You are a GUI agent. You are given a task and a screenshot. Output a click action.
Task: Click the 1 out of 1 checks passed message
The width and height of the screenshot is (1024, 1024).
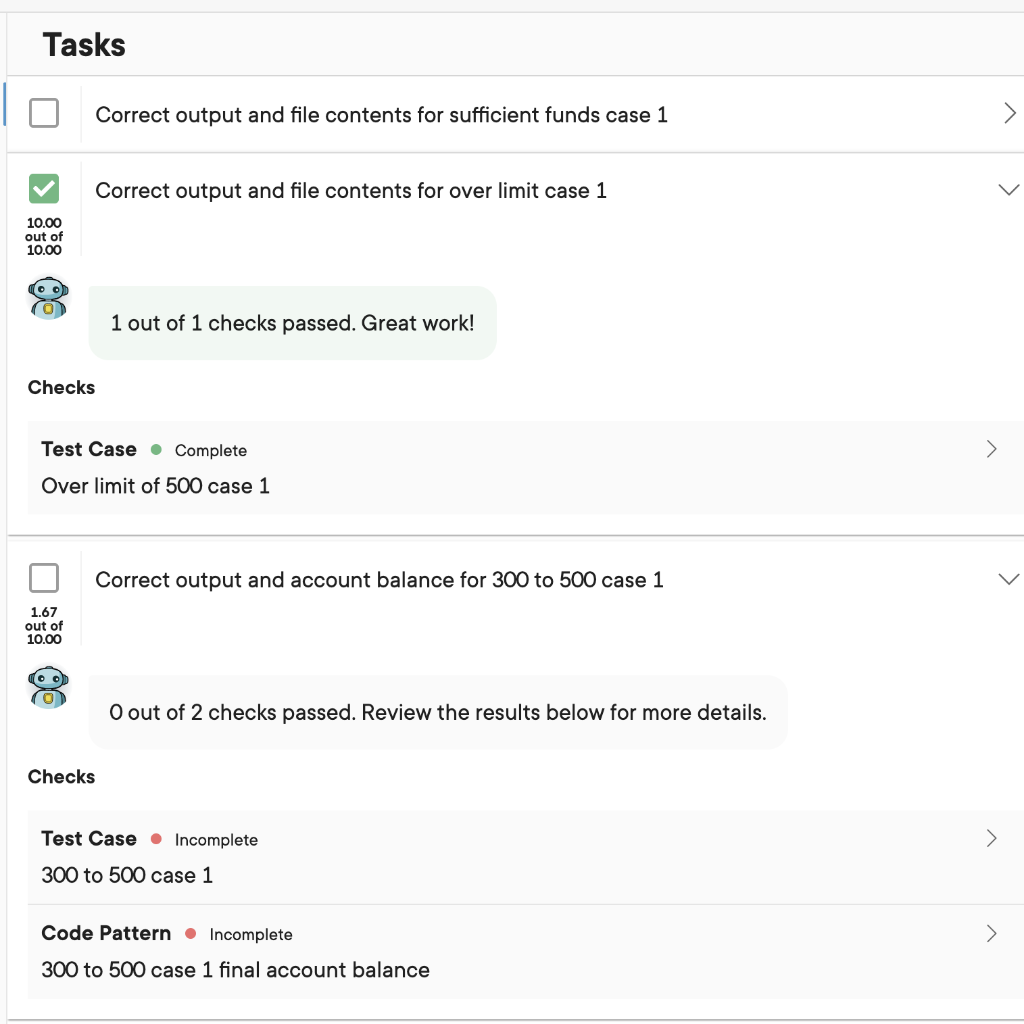(293, 323)
